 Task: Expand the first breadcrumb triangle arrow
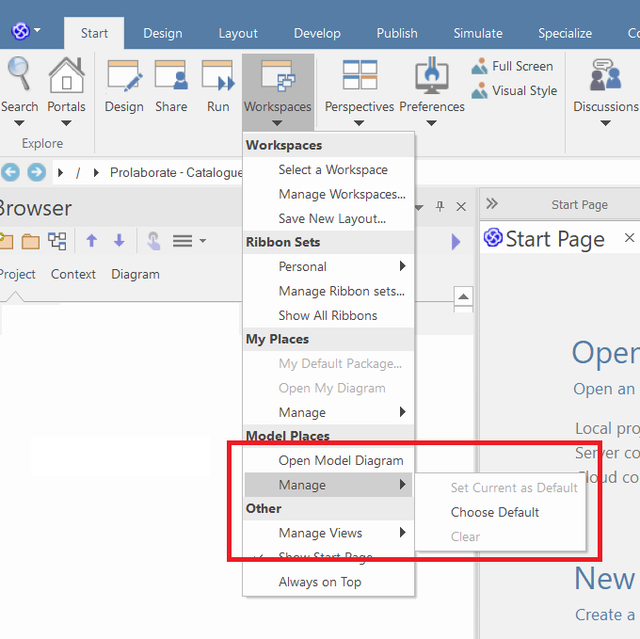60,173
